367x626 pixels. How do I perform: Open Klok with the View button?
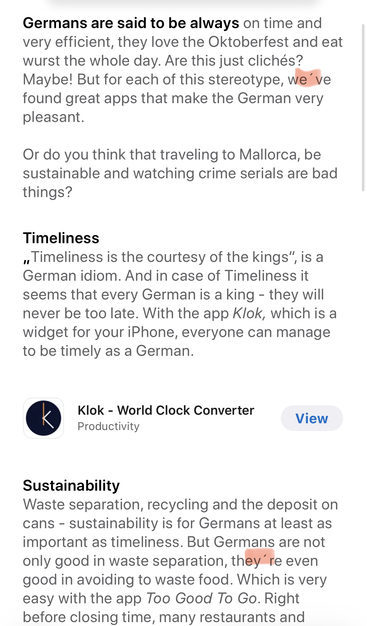click(311, 418)
